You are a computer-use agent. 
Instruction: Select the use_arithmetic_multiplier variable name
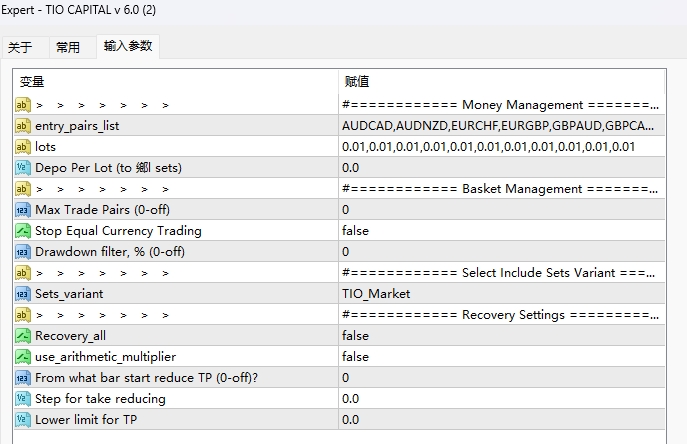coord(106,357)
